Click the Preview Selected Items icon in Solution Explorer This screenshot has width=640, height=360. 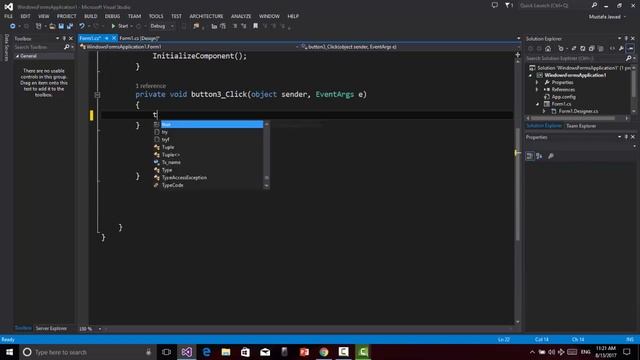630,49
